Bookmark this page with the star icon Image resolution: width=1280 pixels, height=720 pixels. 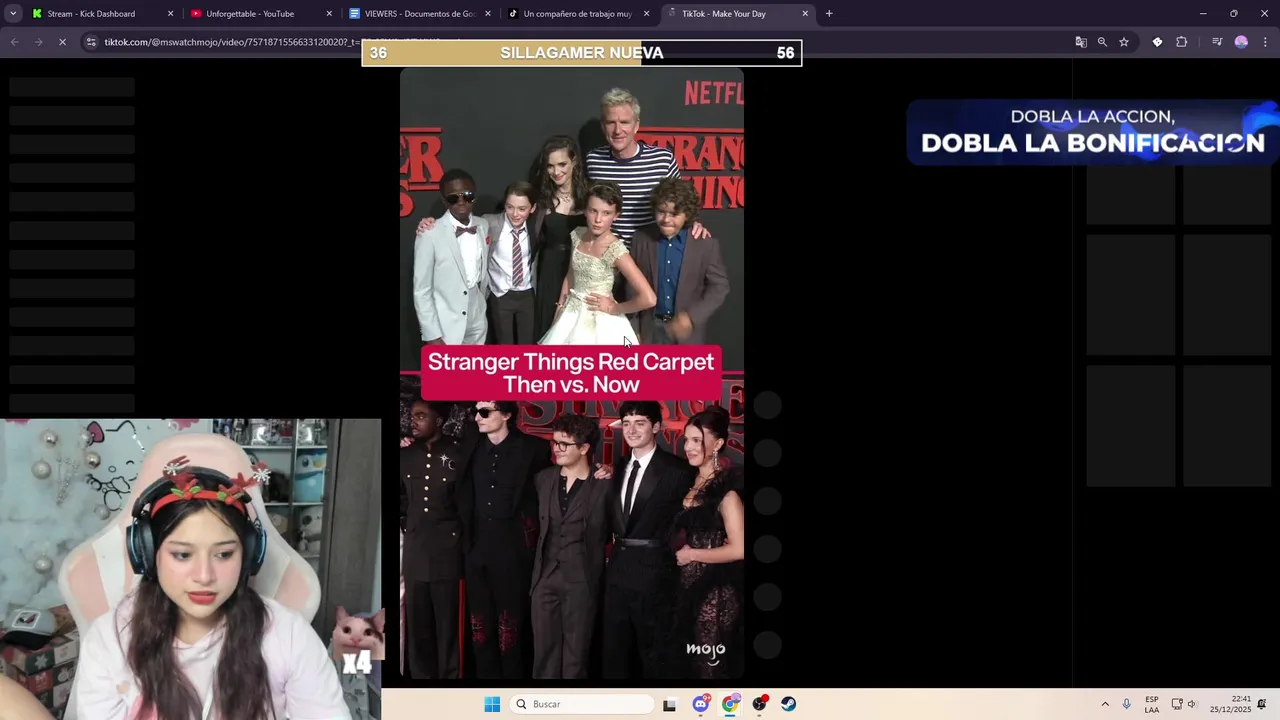[1124, 42]
